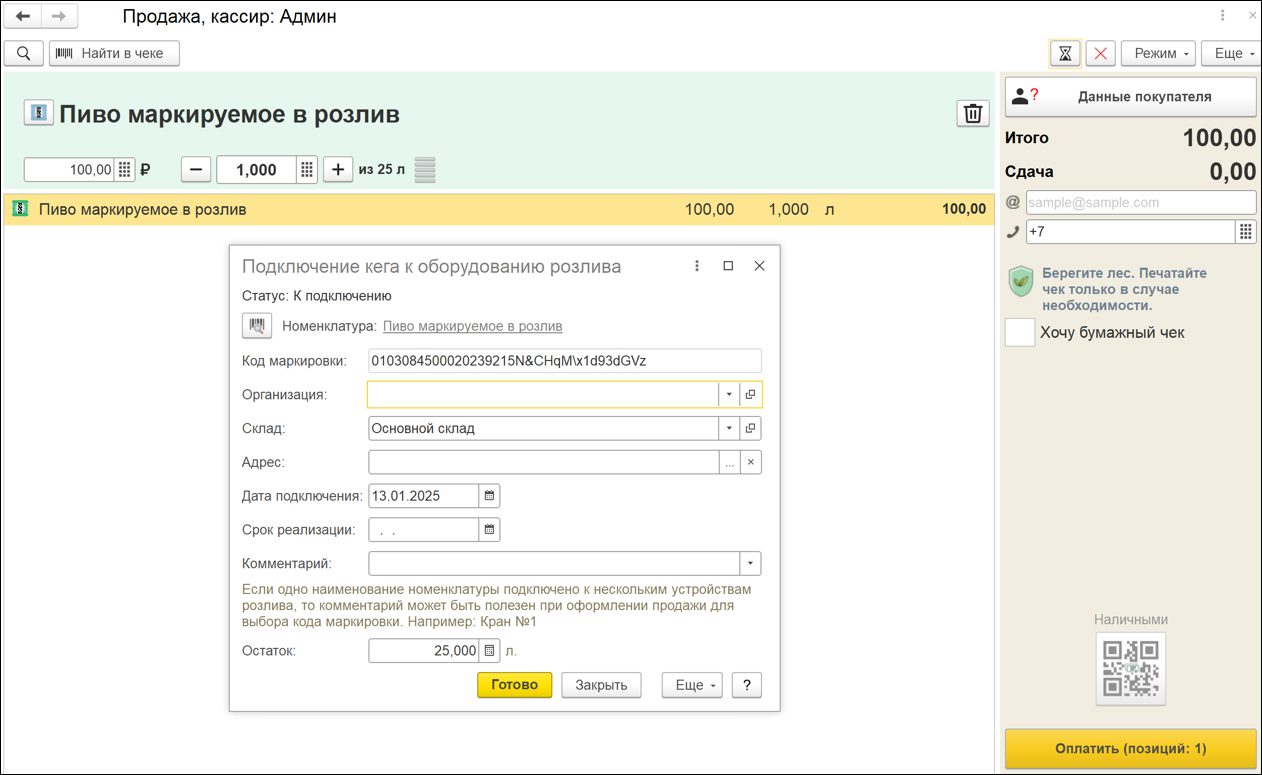Open the Режим dropdown menu
This screenshot has height=775, width=1262.
1158,53
